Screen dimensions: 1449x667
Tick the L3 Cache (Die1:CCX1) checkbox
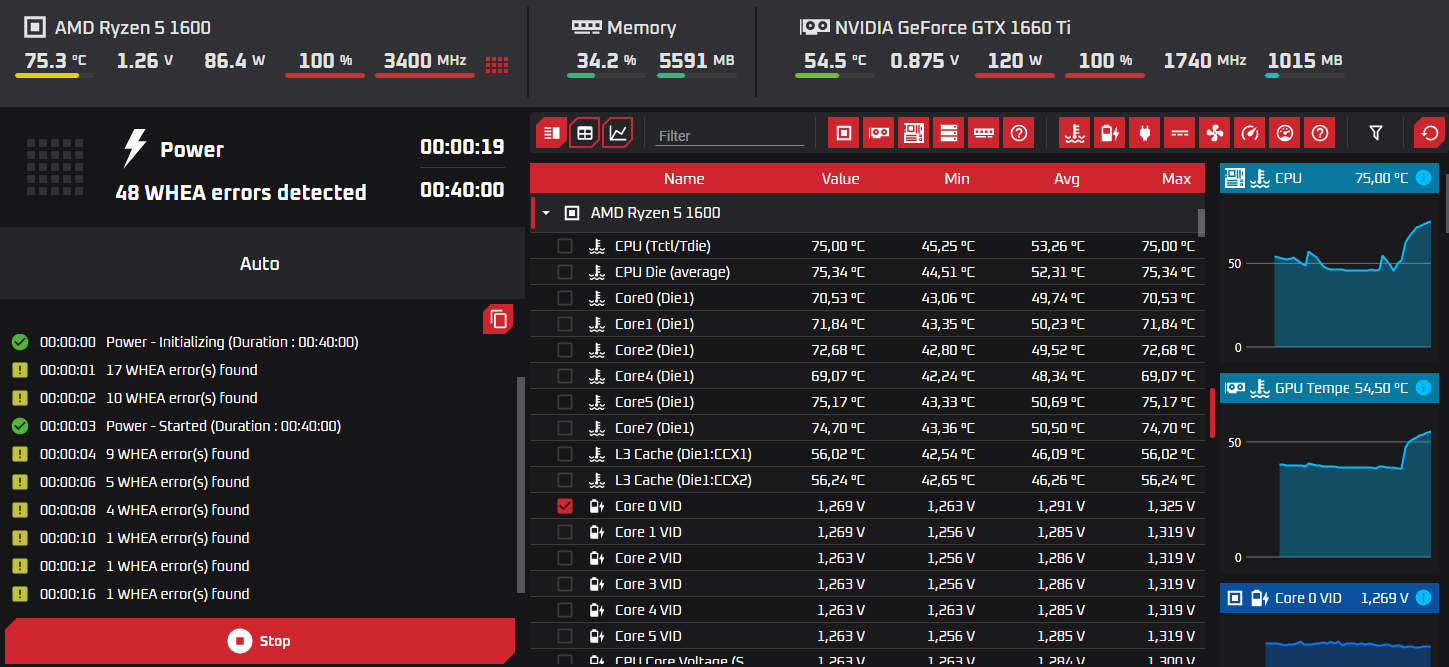tap(565, 454)
